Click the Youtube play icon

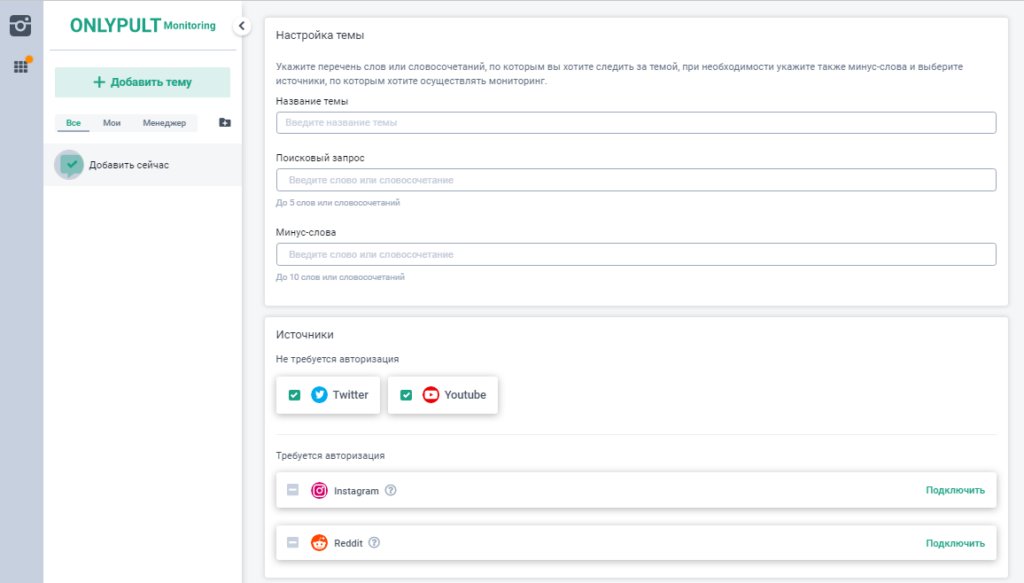point(431,395)
